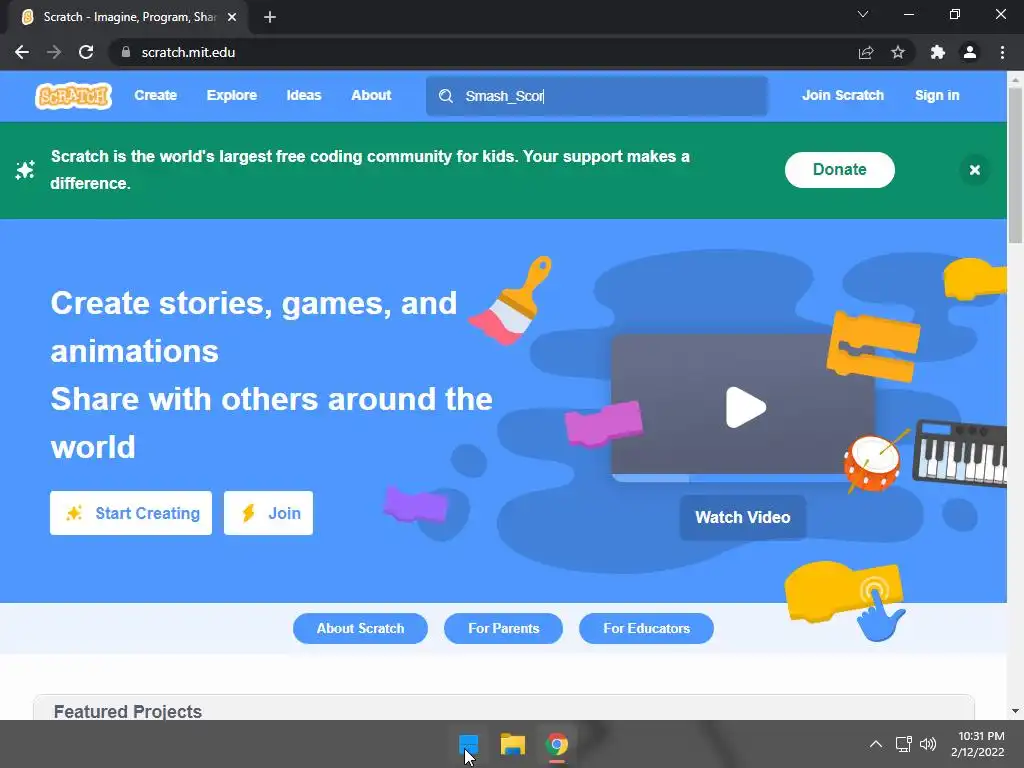The image size is (1024, 768).
Task: Open the network icon in system tray
Action: pyautogui.click(x=903, y=744)
